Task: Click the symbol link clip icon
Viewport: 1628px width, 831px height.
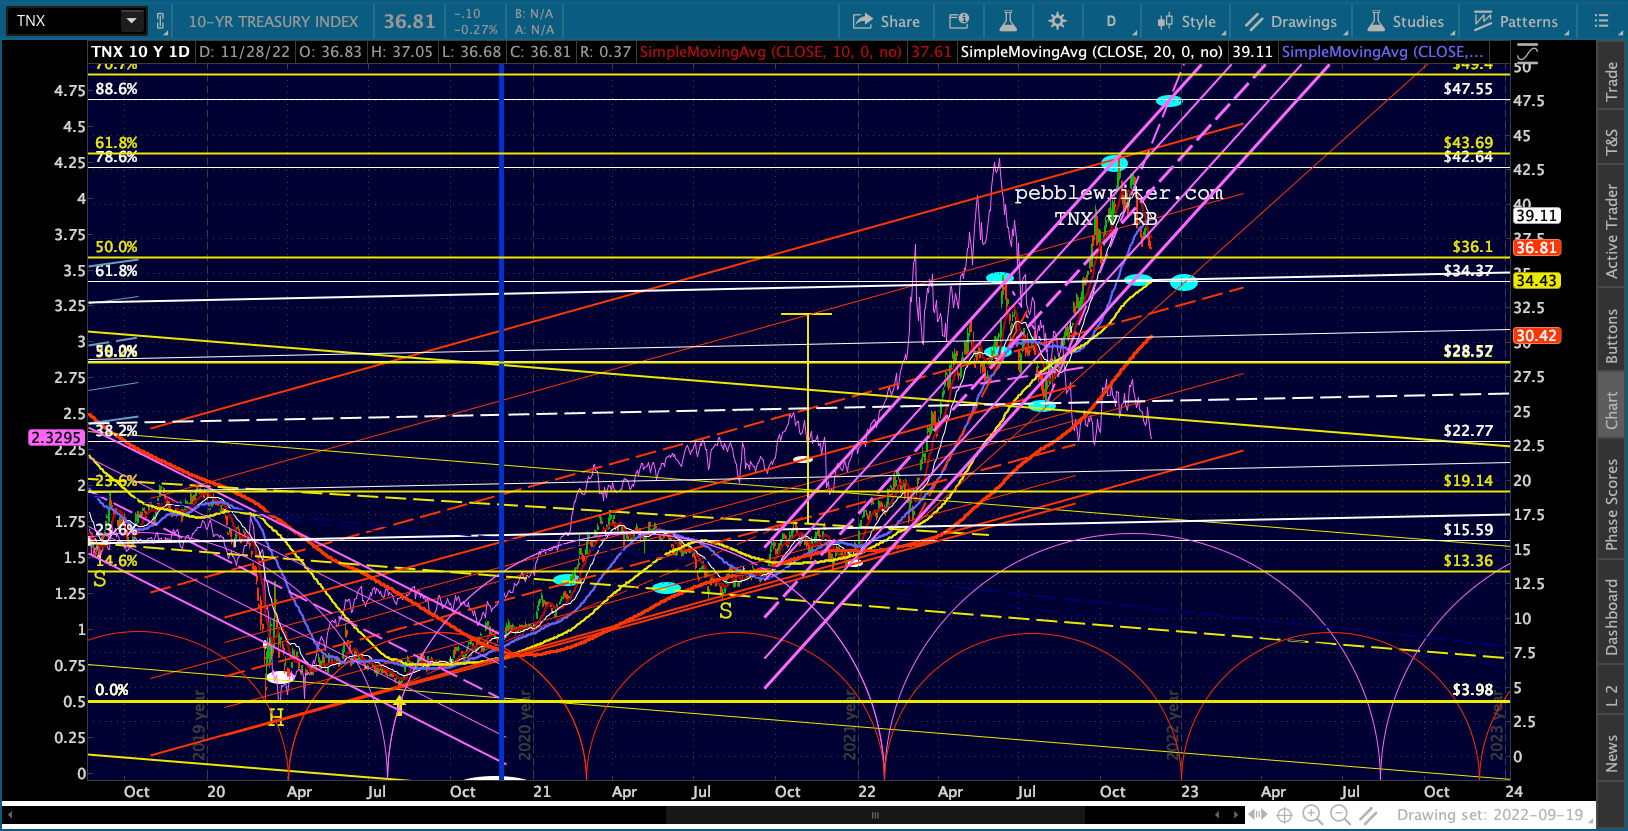Action: (x=161, y=21)
